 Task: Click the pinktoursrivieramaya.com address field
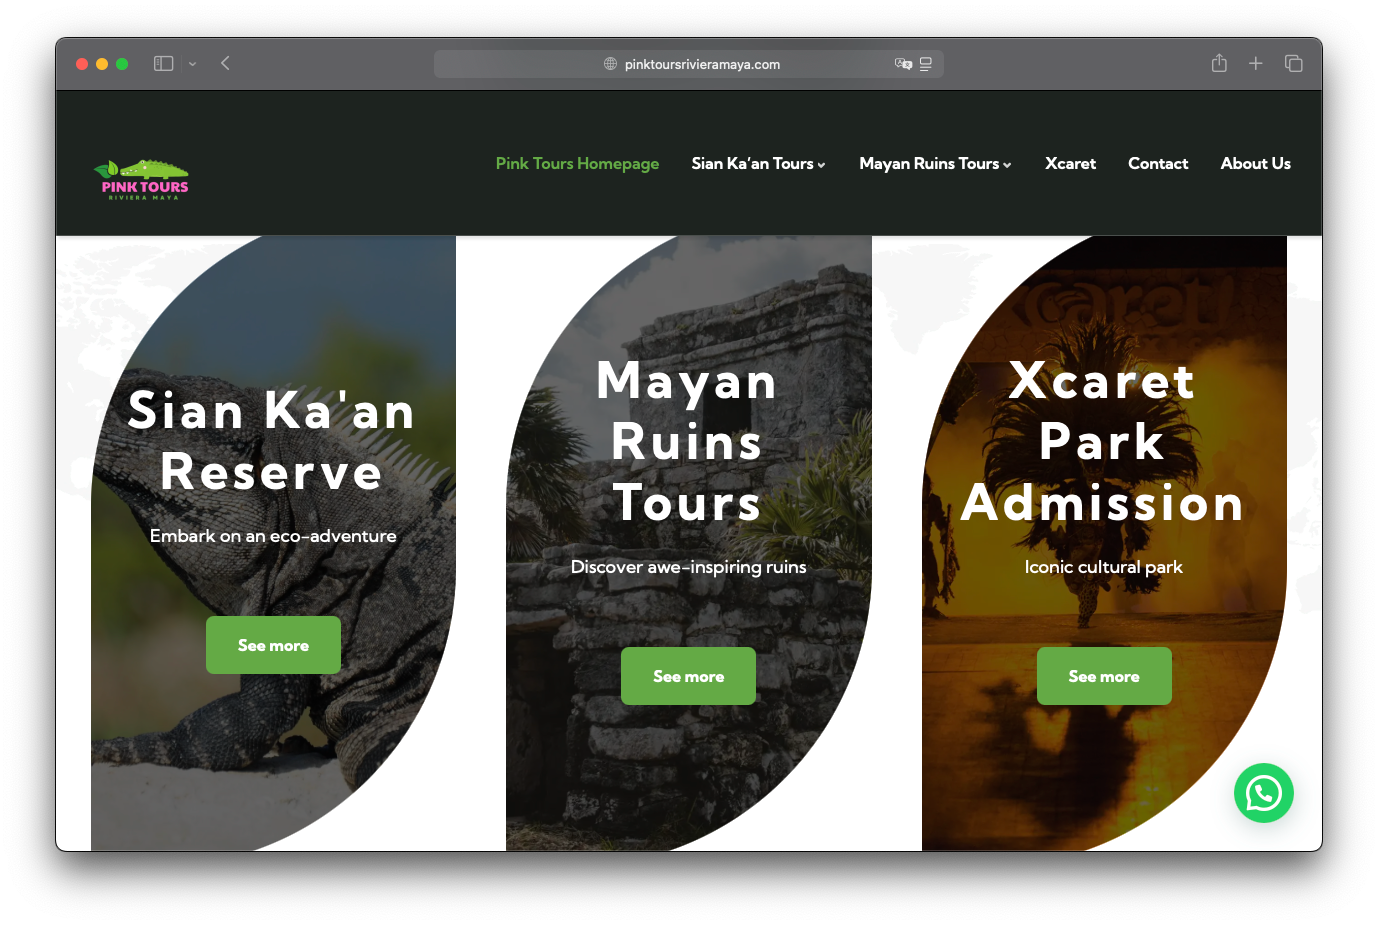tap(689, 64)
